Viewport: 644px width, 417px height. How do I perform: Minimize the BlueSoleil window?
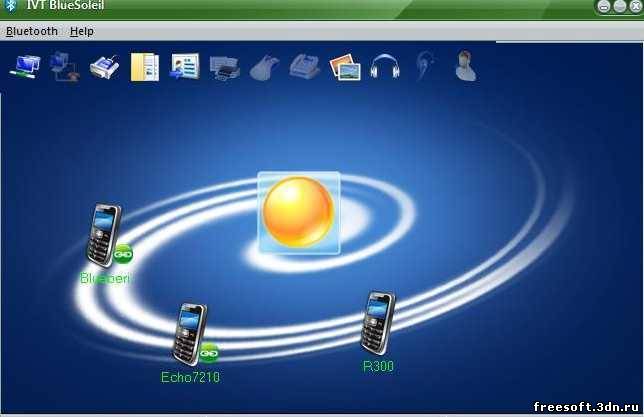(604, 6)
